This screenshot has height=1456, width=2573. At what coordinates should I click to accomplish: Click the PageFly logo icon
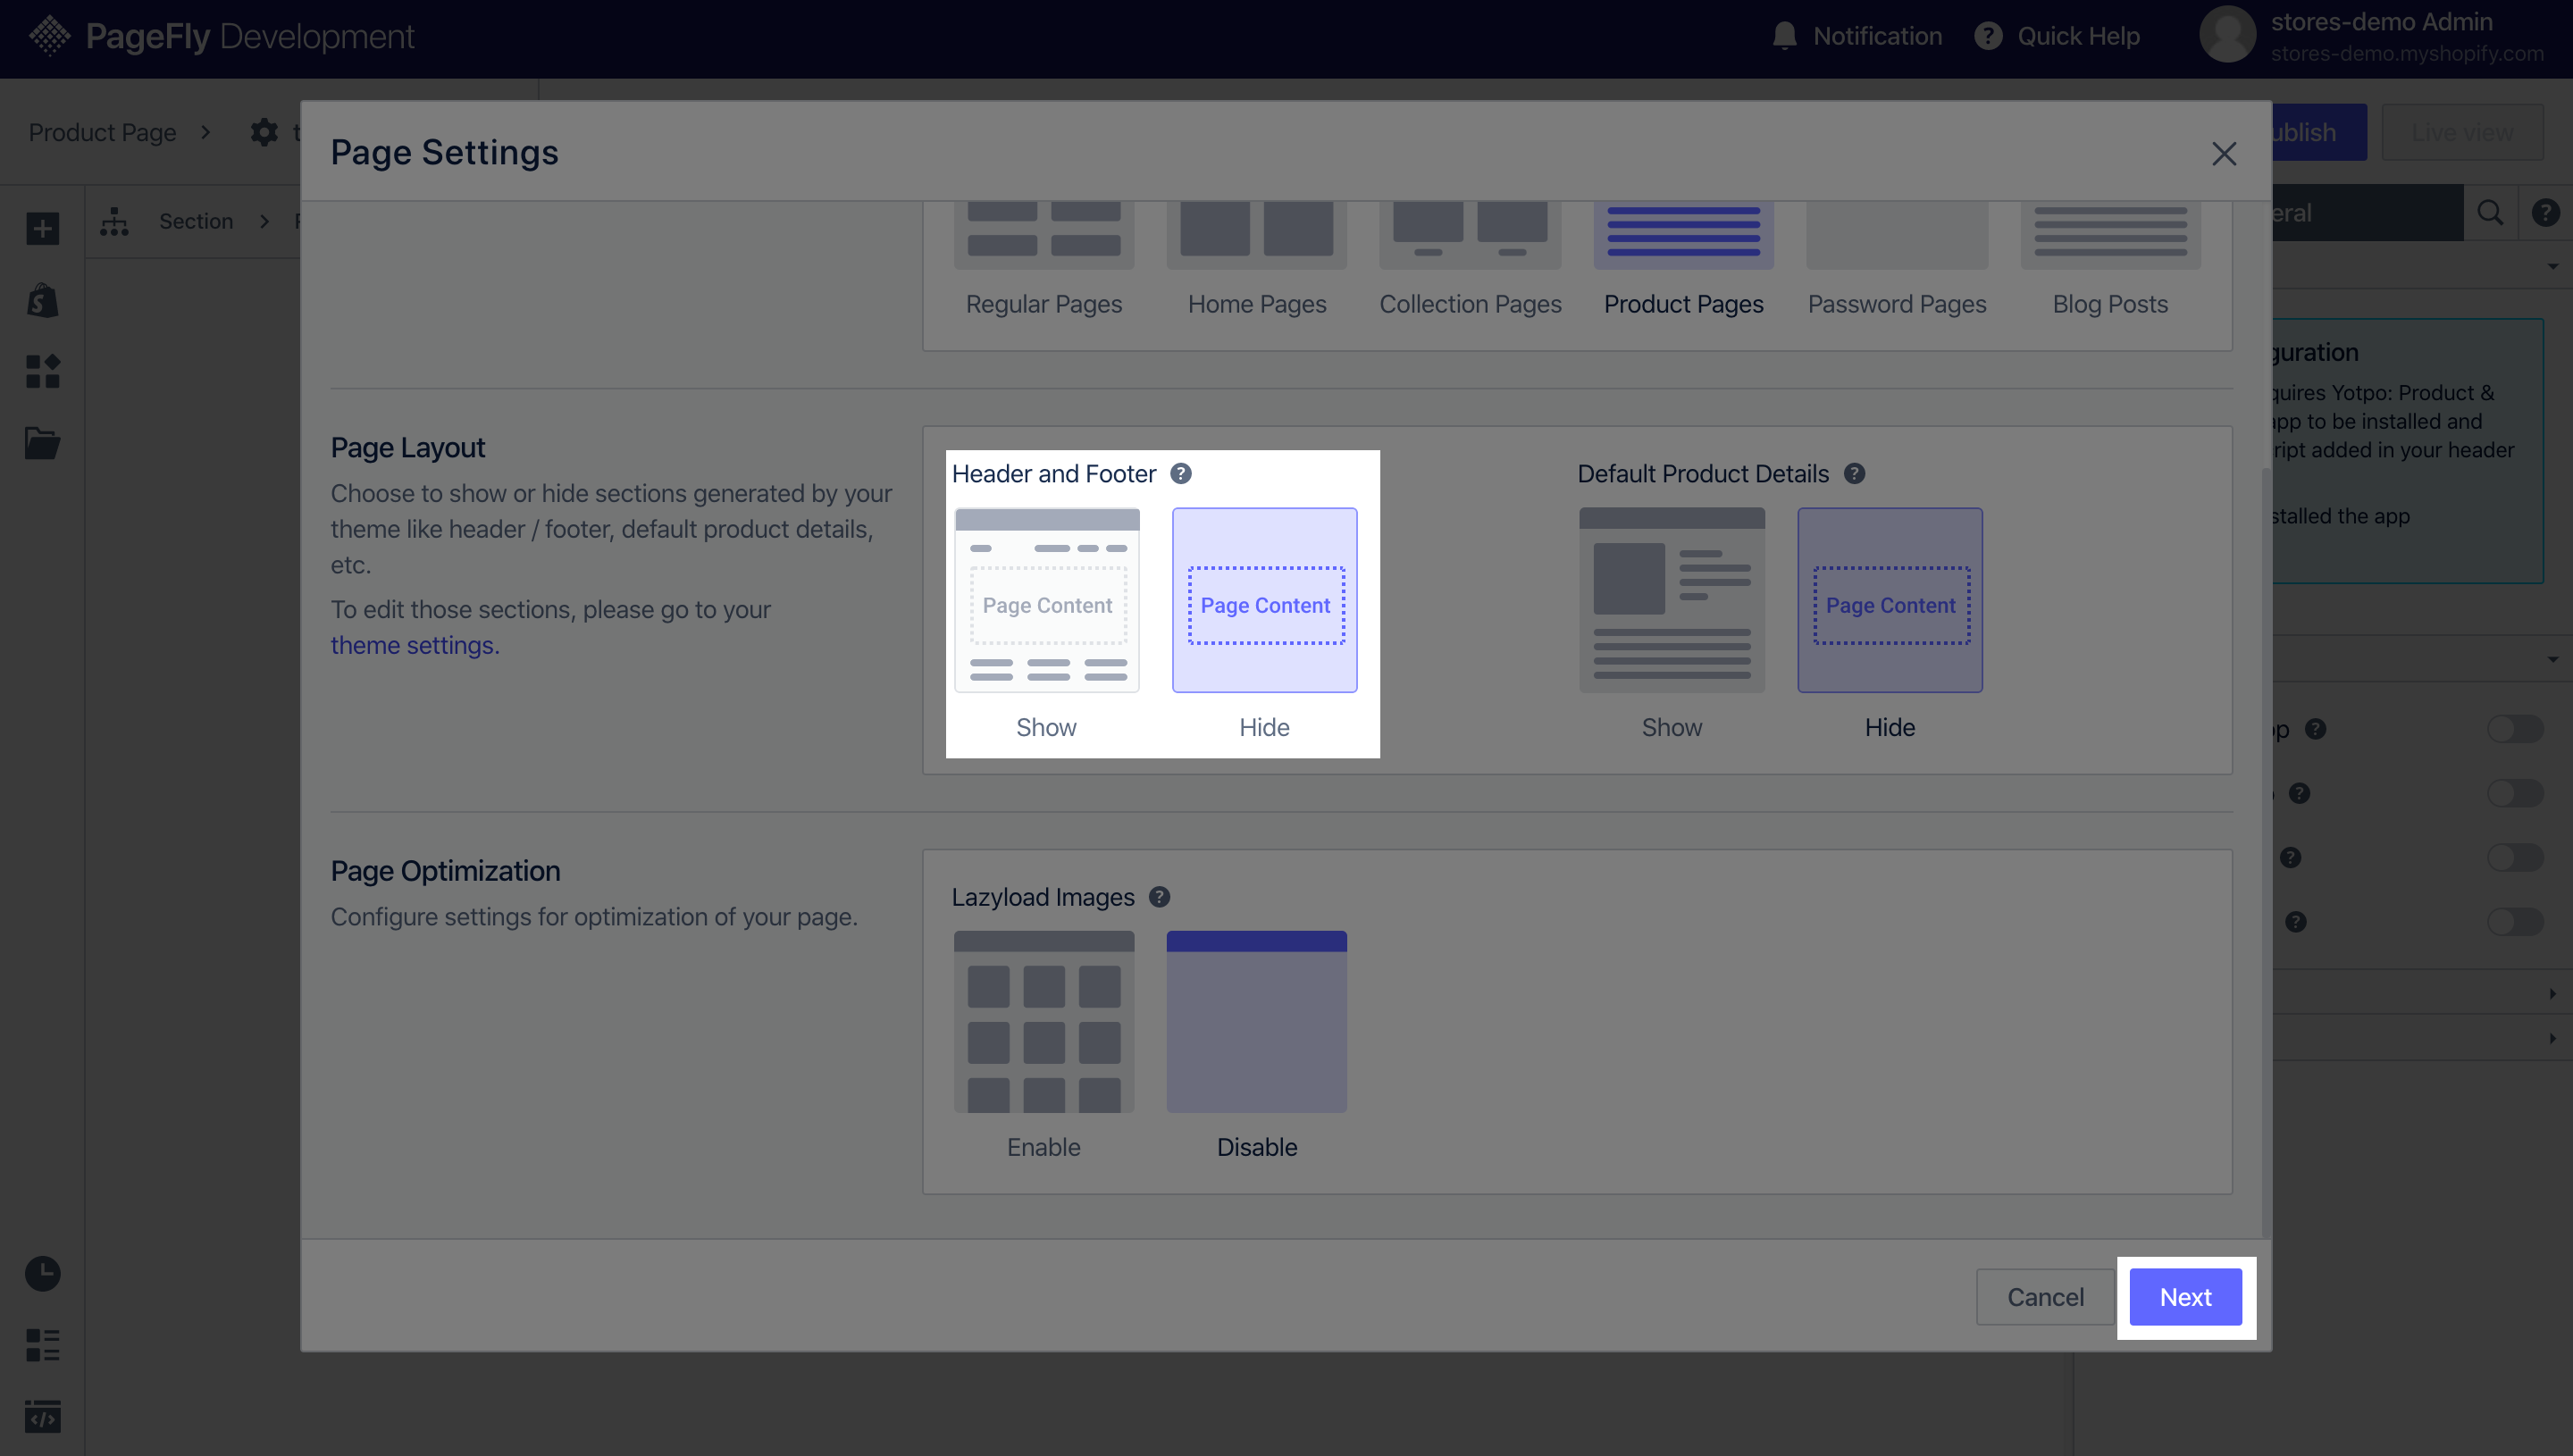coord(49,36)
